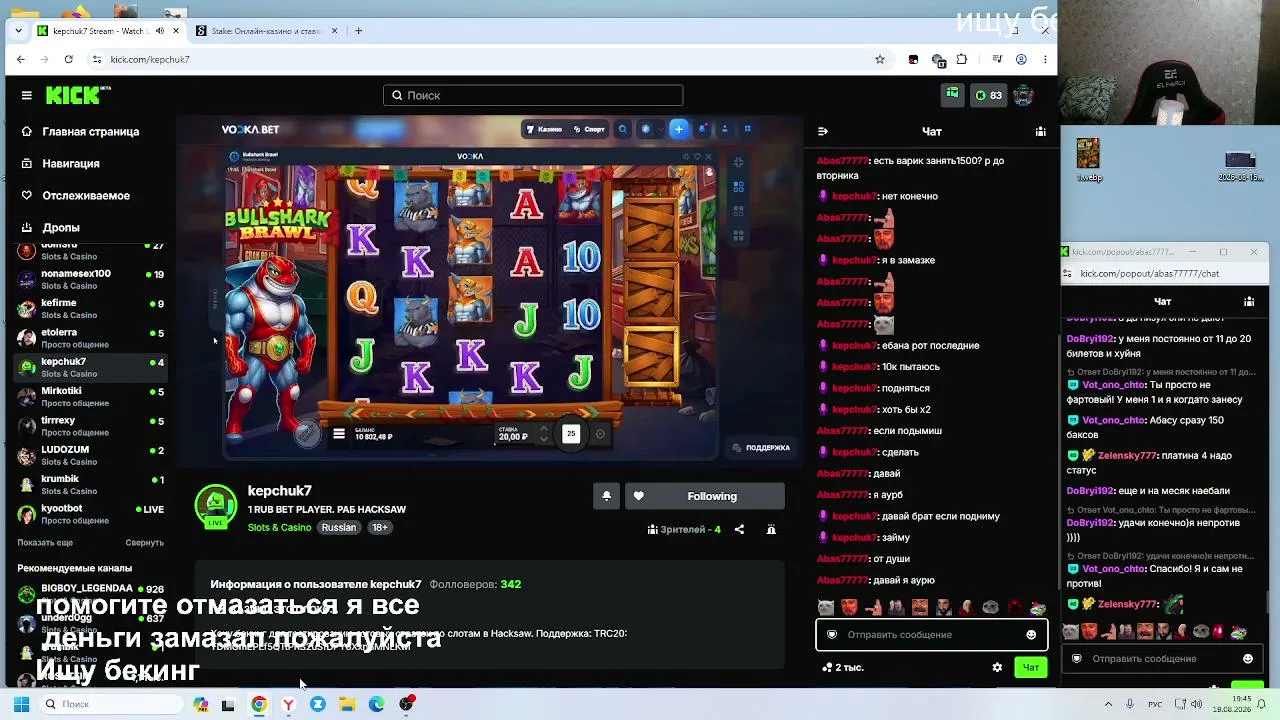Click the 18+ tag
Viewport: 1280px width, 720px height.
[380, 527]
